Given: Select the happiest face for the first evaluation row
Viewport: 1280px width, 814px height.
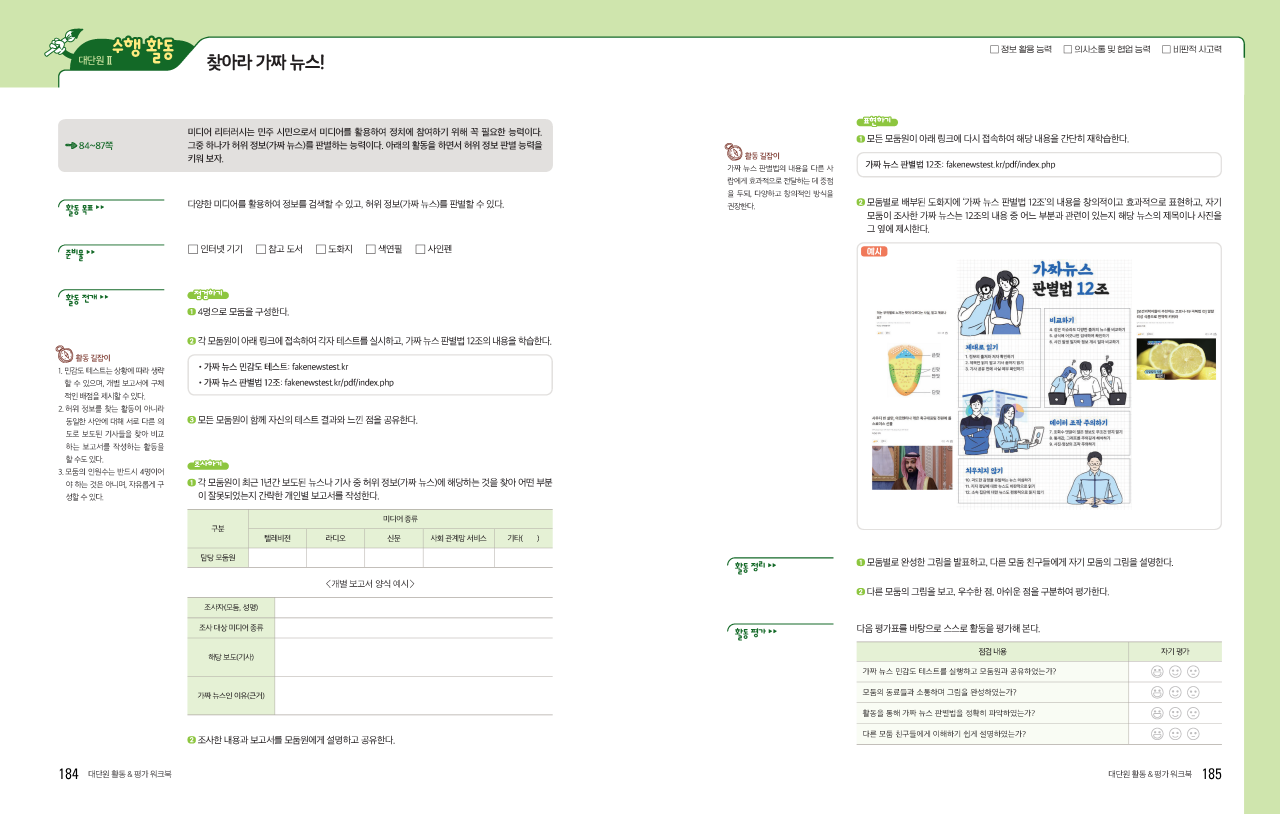Looking at the screenshot, I should (1157, 671).
